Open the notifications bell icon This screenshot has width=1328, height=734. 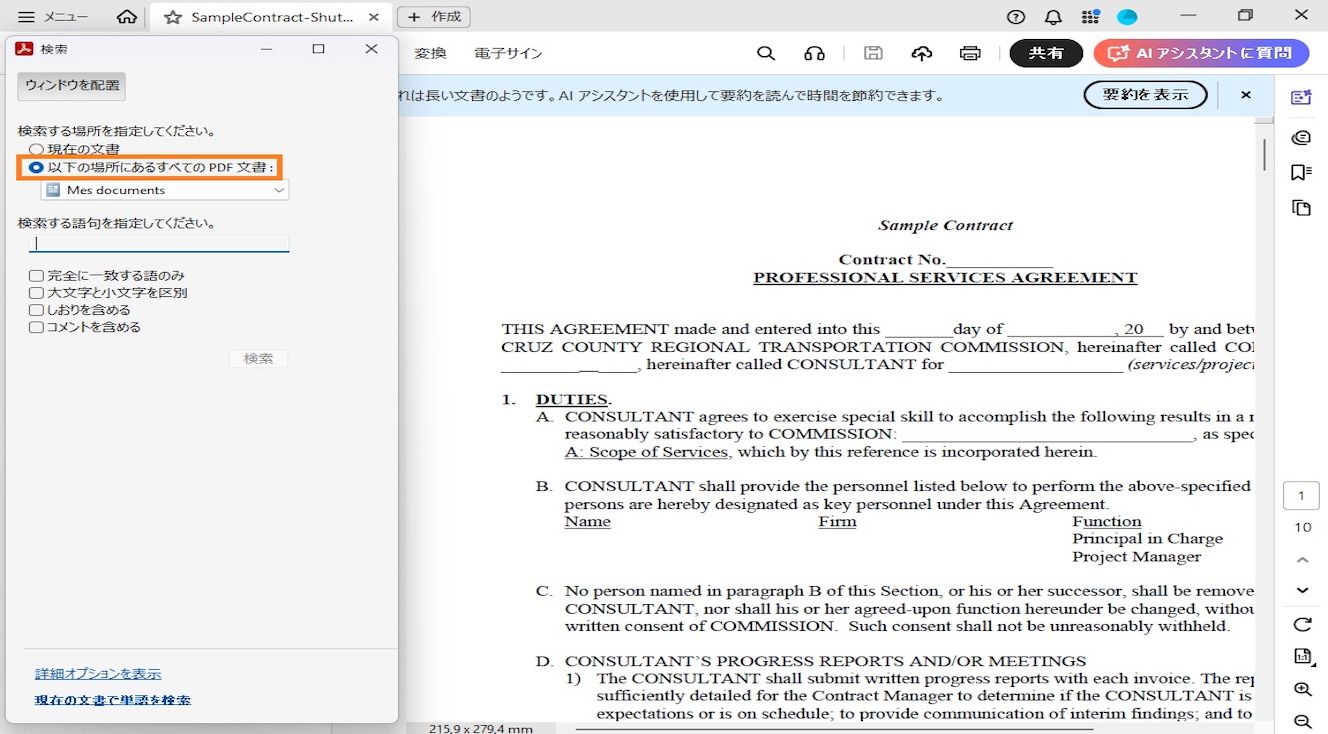(x=1053, y=17)
